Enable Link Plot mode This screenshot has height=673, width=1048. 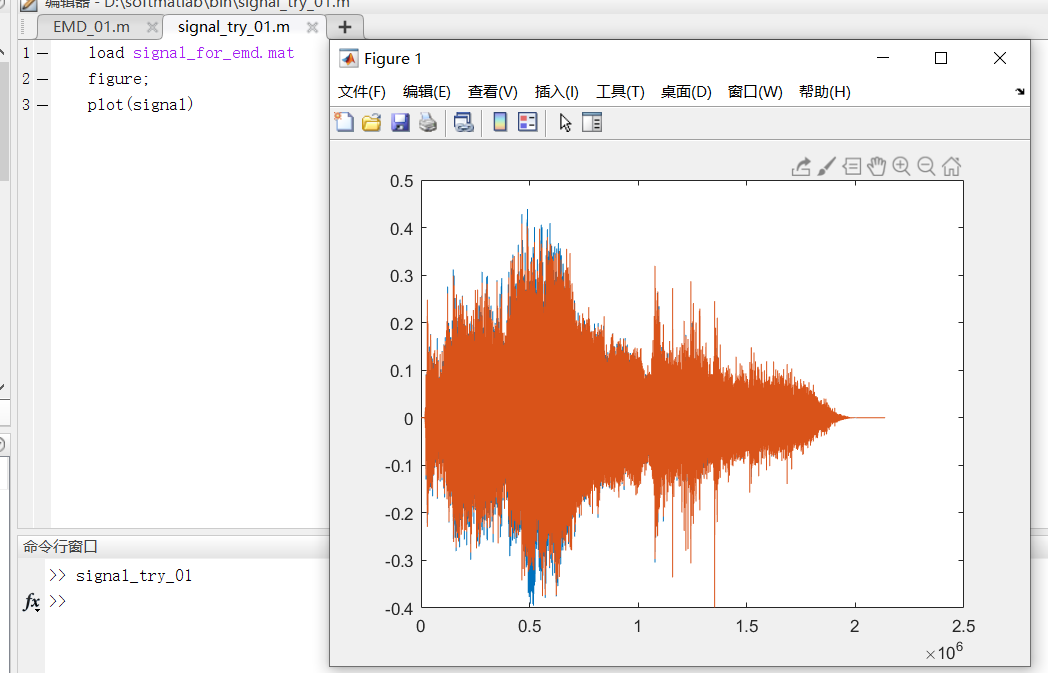462,122
